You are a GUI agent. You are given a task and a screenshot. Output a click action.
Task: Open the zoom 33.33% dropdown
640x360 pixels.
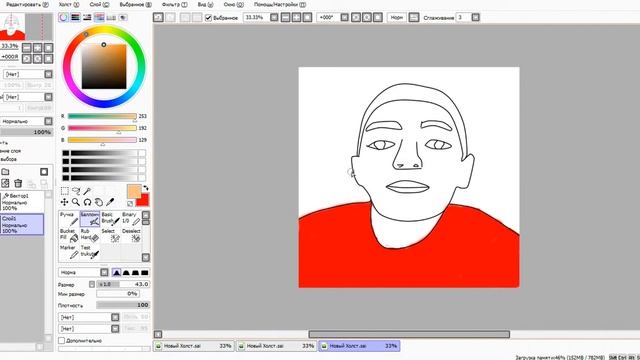(274, 17)
